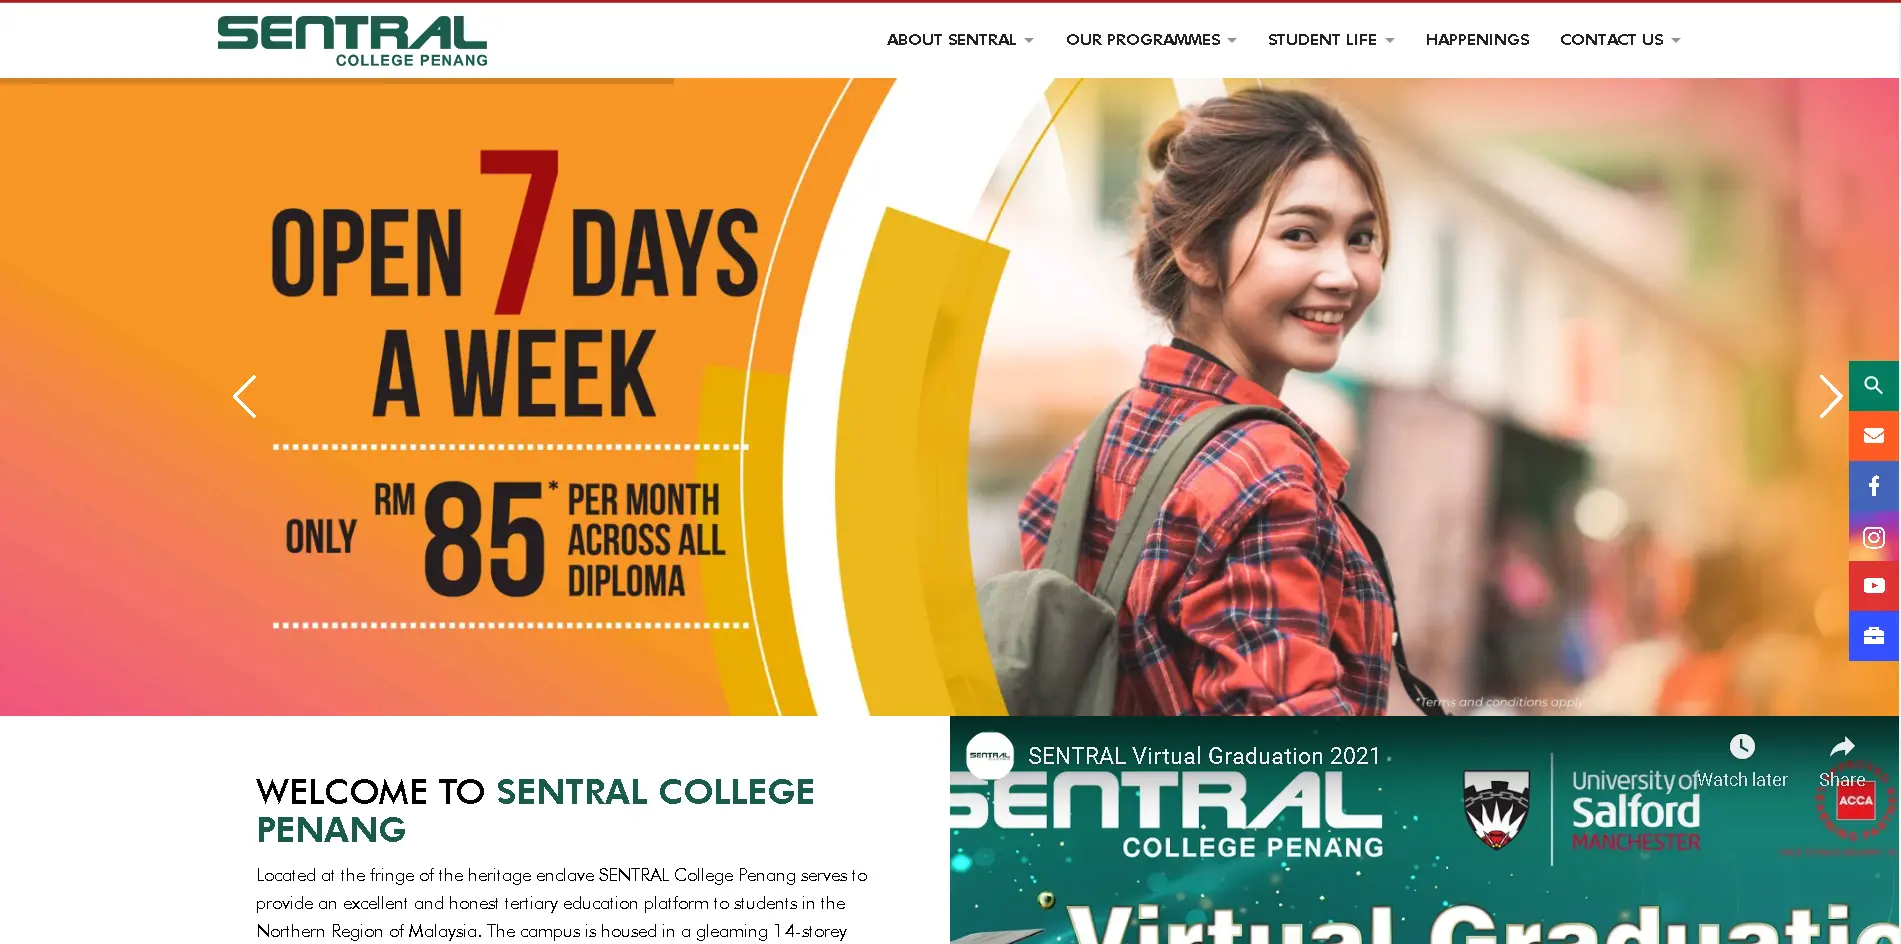Expand the Our Programmes dropdown menu
Image resolution: width=1901 pixels, height=944 pixels.
click(x=1151, y=40)
